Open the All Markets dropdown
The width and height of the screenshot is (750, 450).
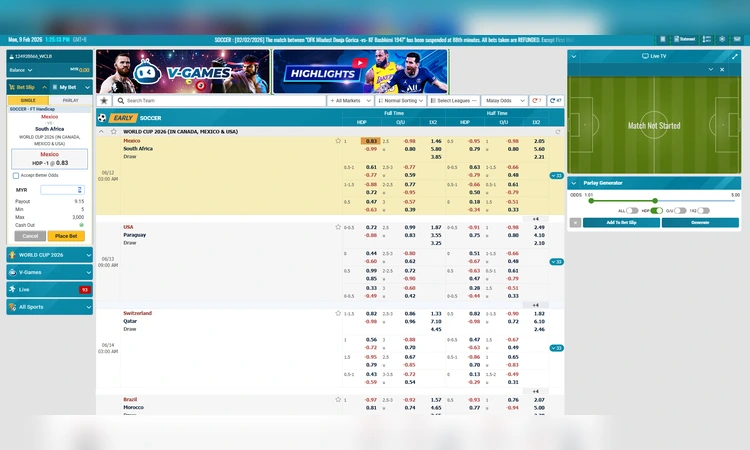point(350,101)
